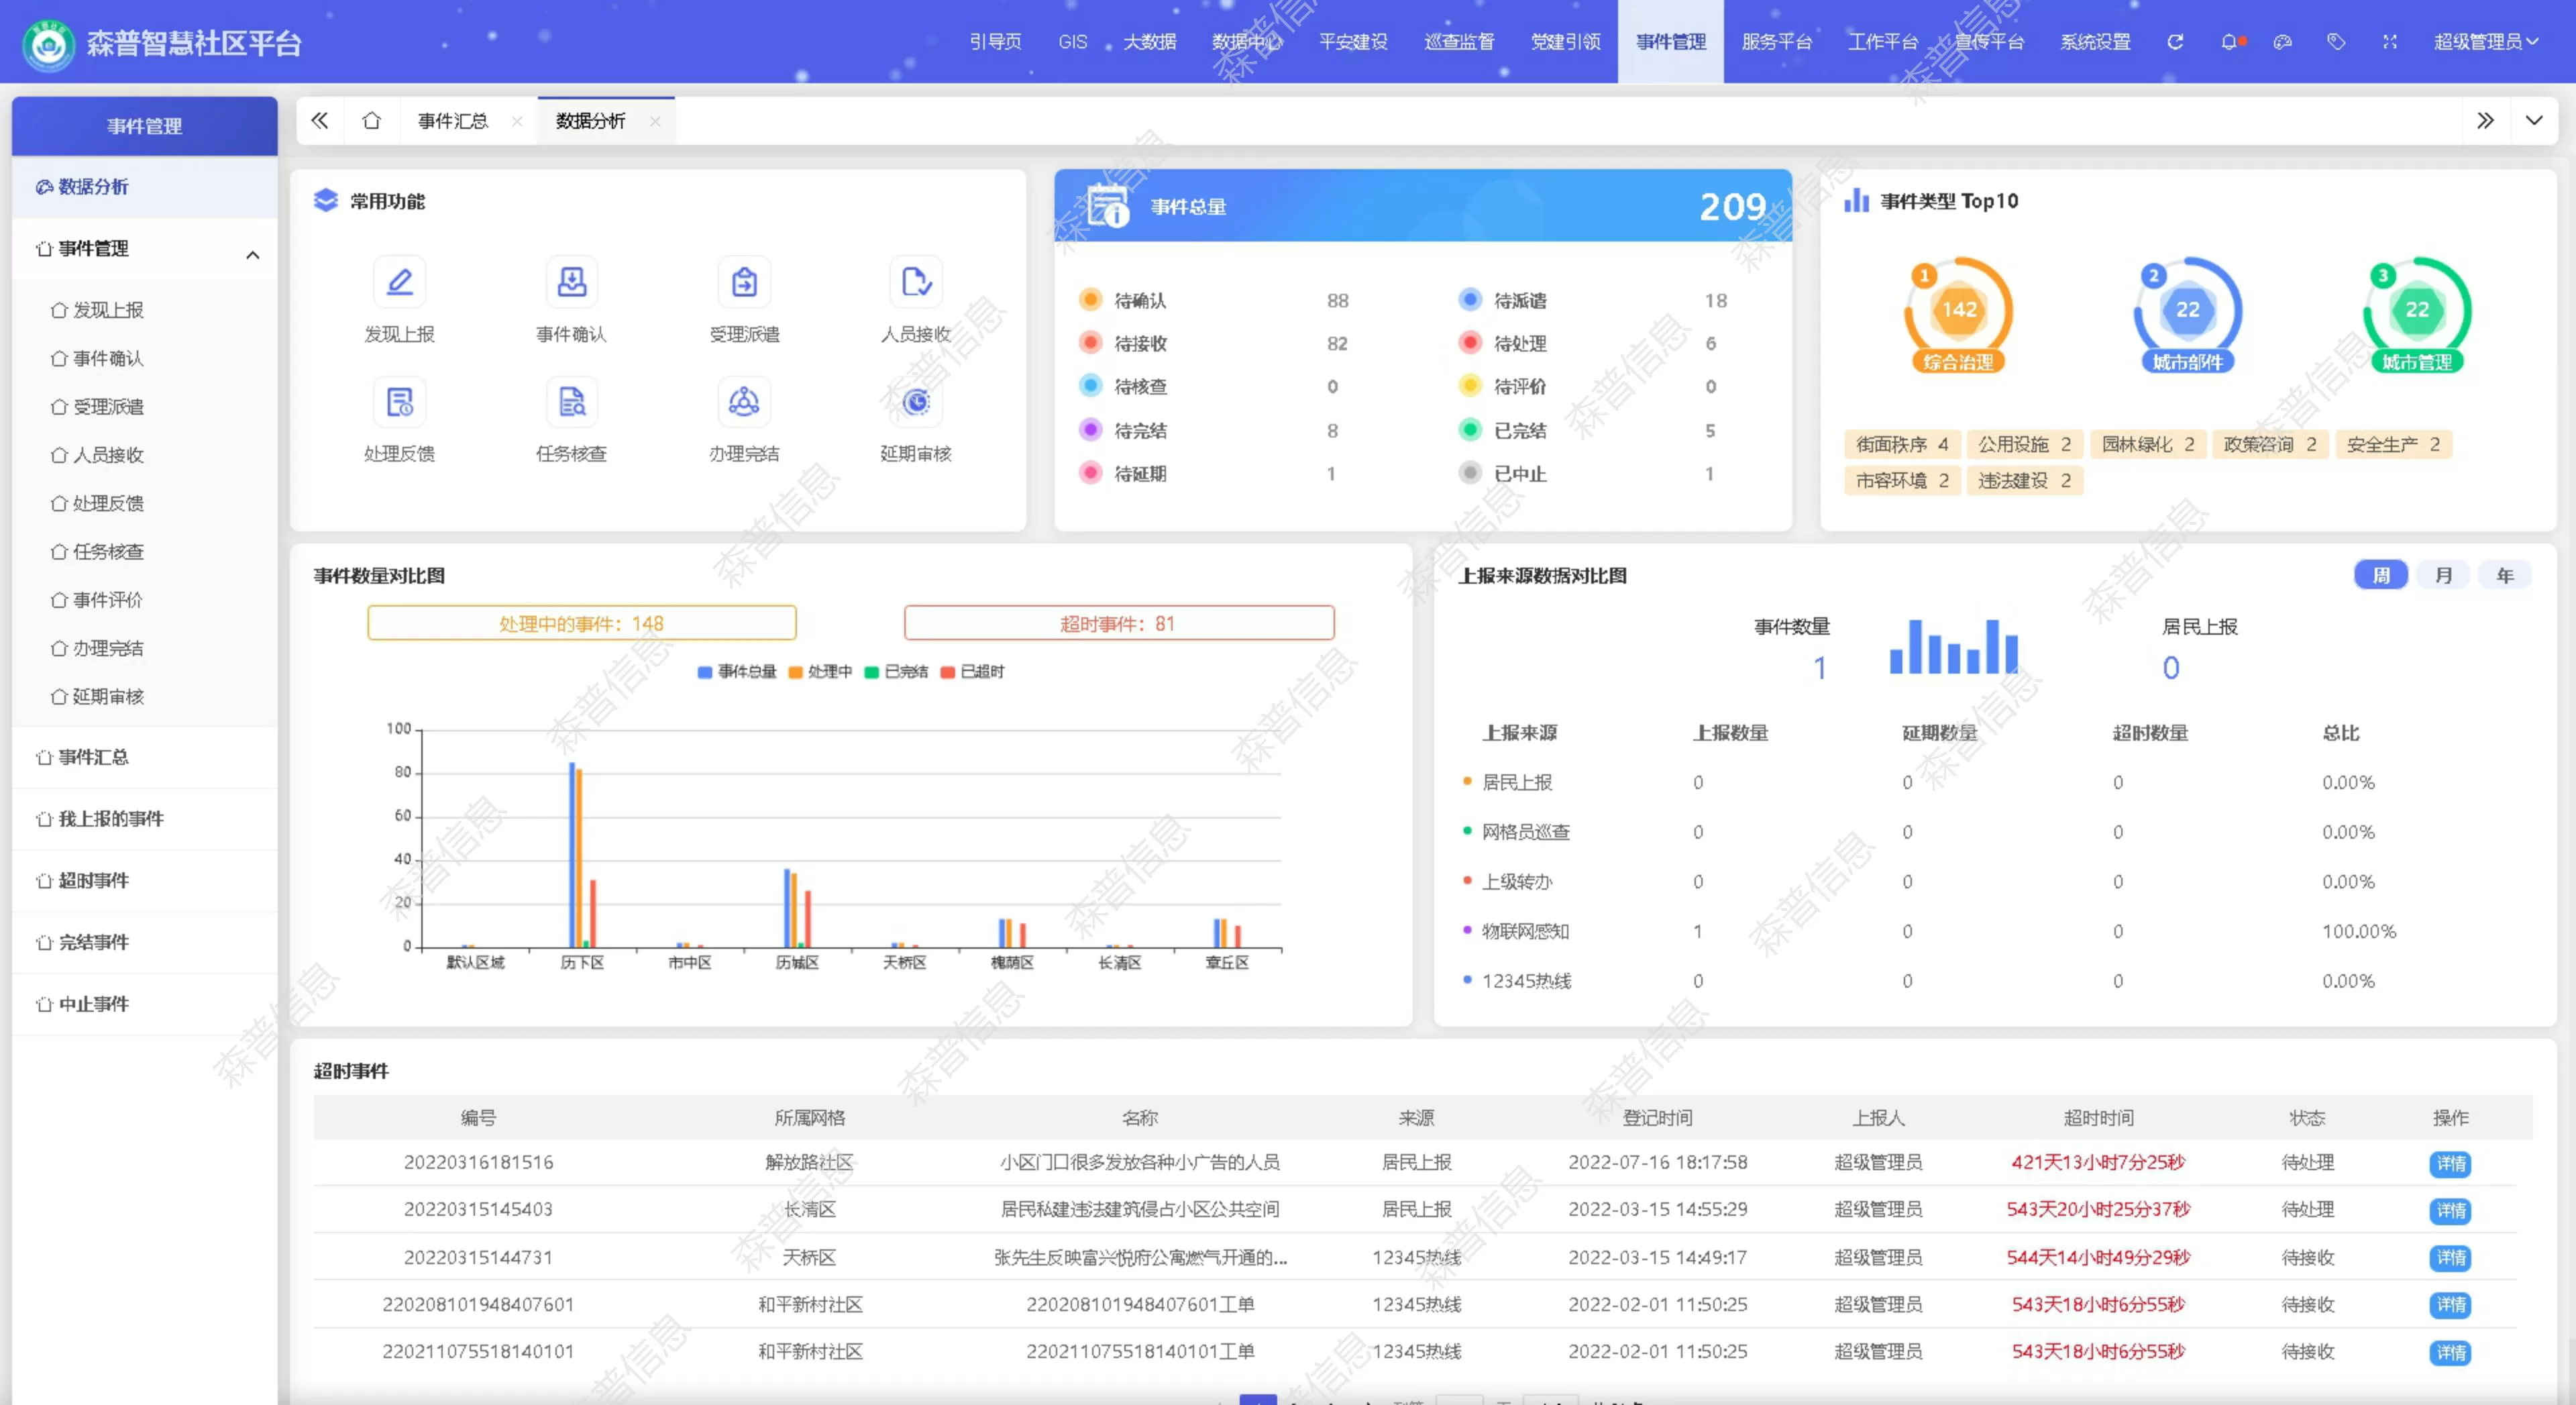Click the tag icon in header

pyautogui.click(x=2336, y=42)
